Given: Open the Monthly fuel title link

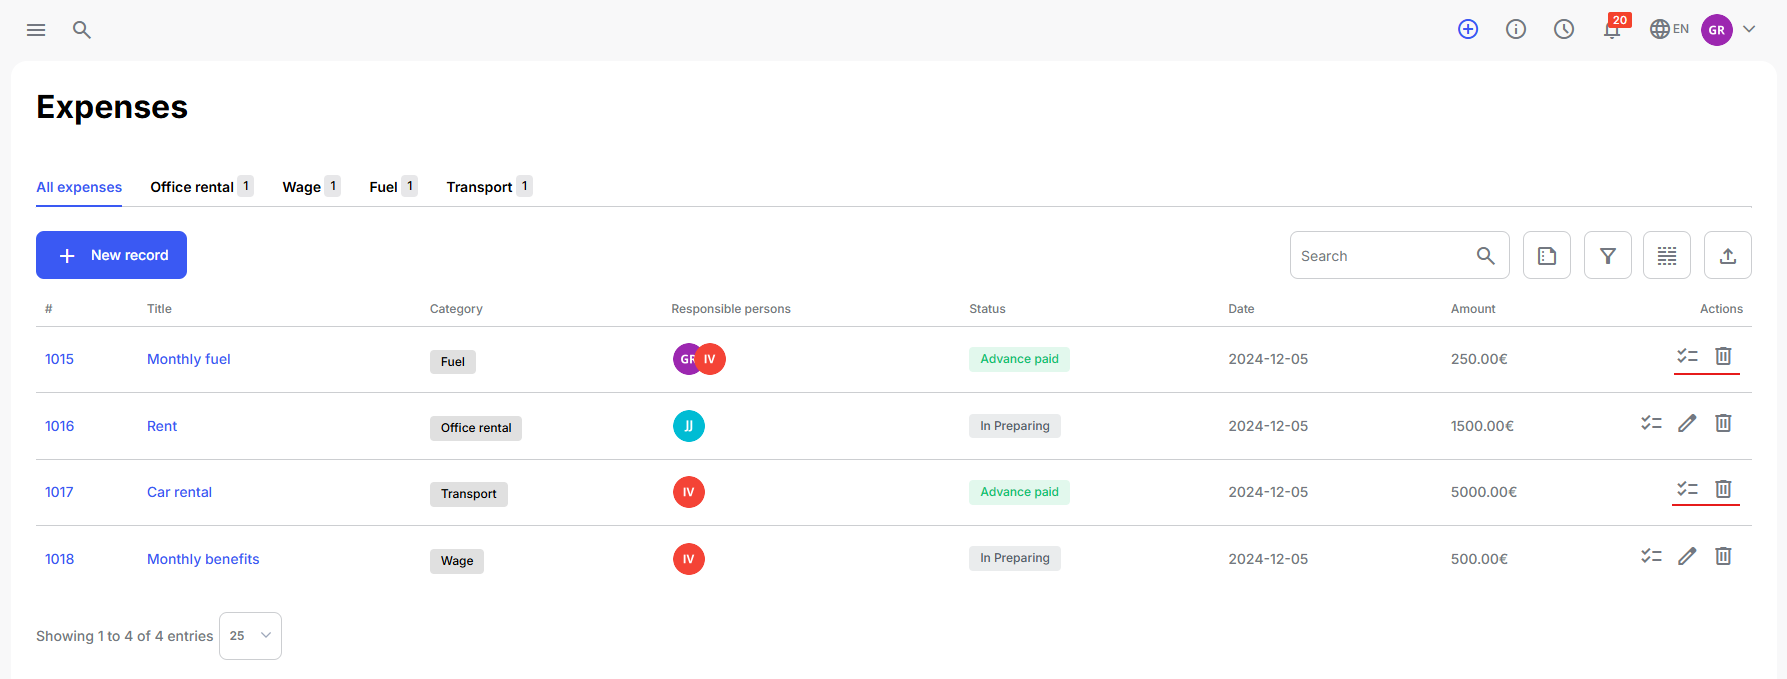Looking at the screenshot, I should [189, 359].
